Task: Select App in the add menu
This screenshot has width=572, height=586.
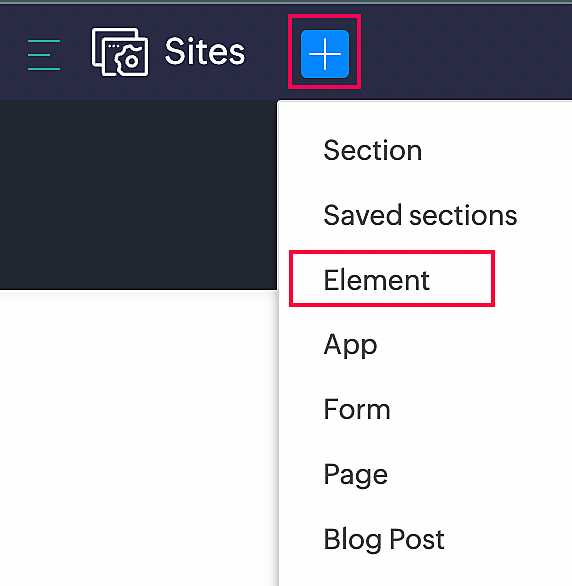Action: (x=350, y=345)
